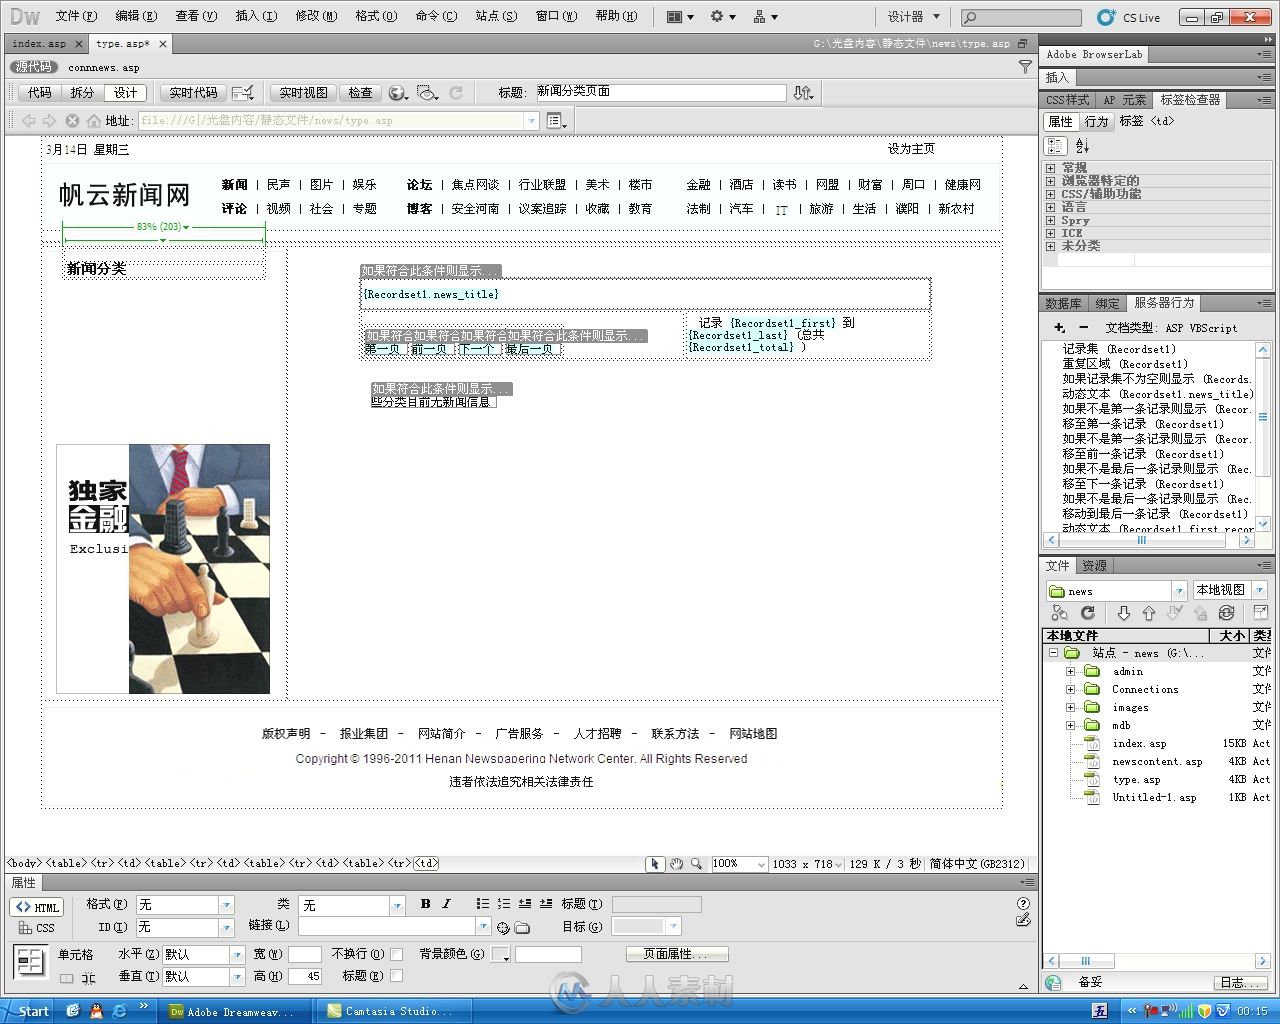The image size is (1280, 1024).
Task: Insert unordered list in Properties panel
Action: pos(483,904)
